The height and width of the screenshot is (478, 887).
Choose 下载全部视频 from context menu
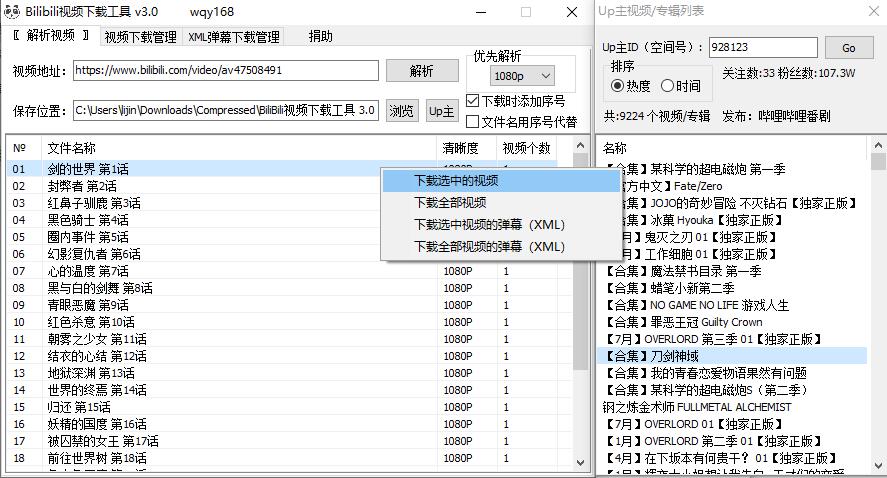pos(450,203)
